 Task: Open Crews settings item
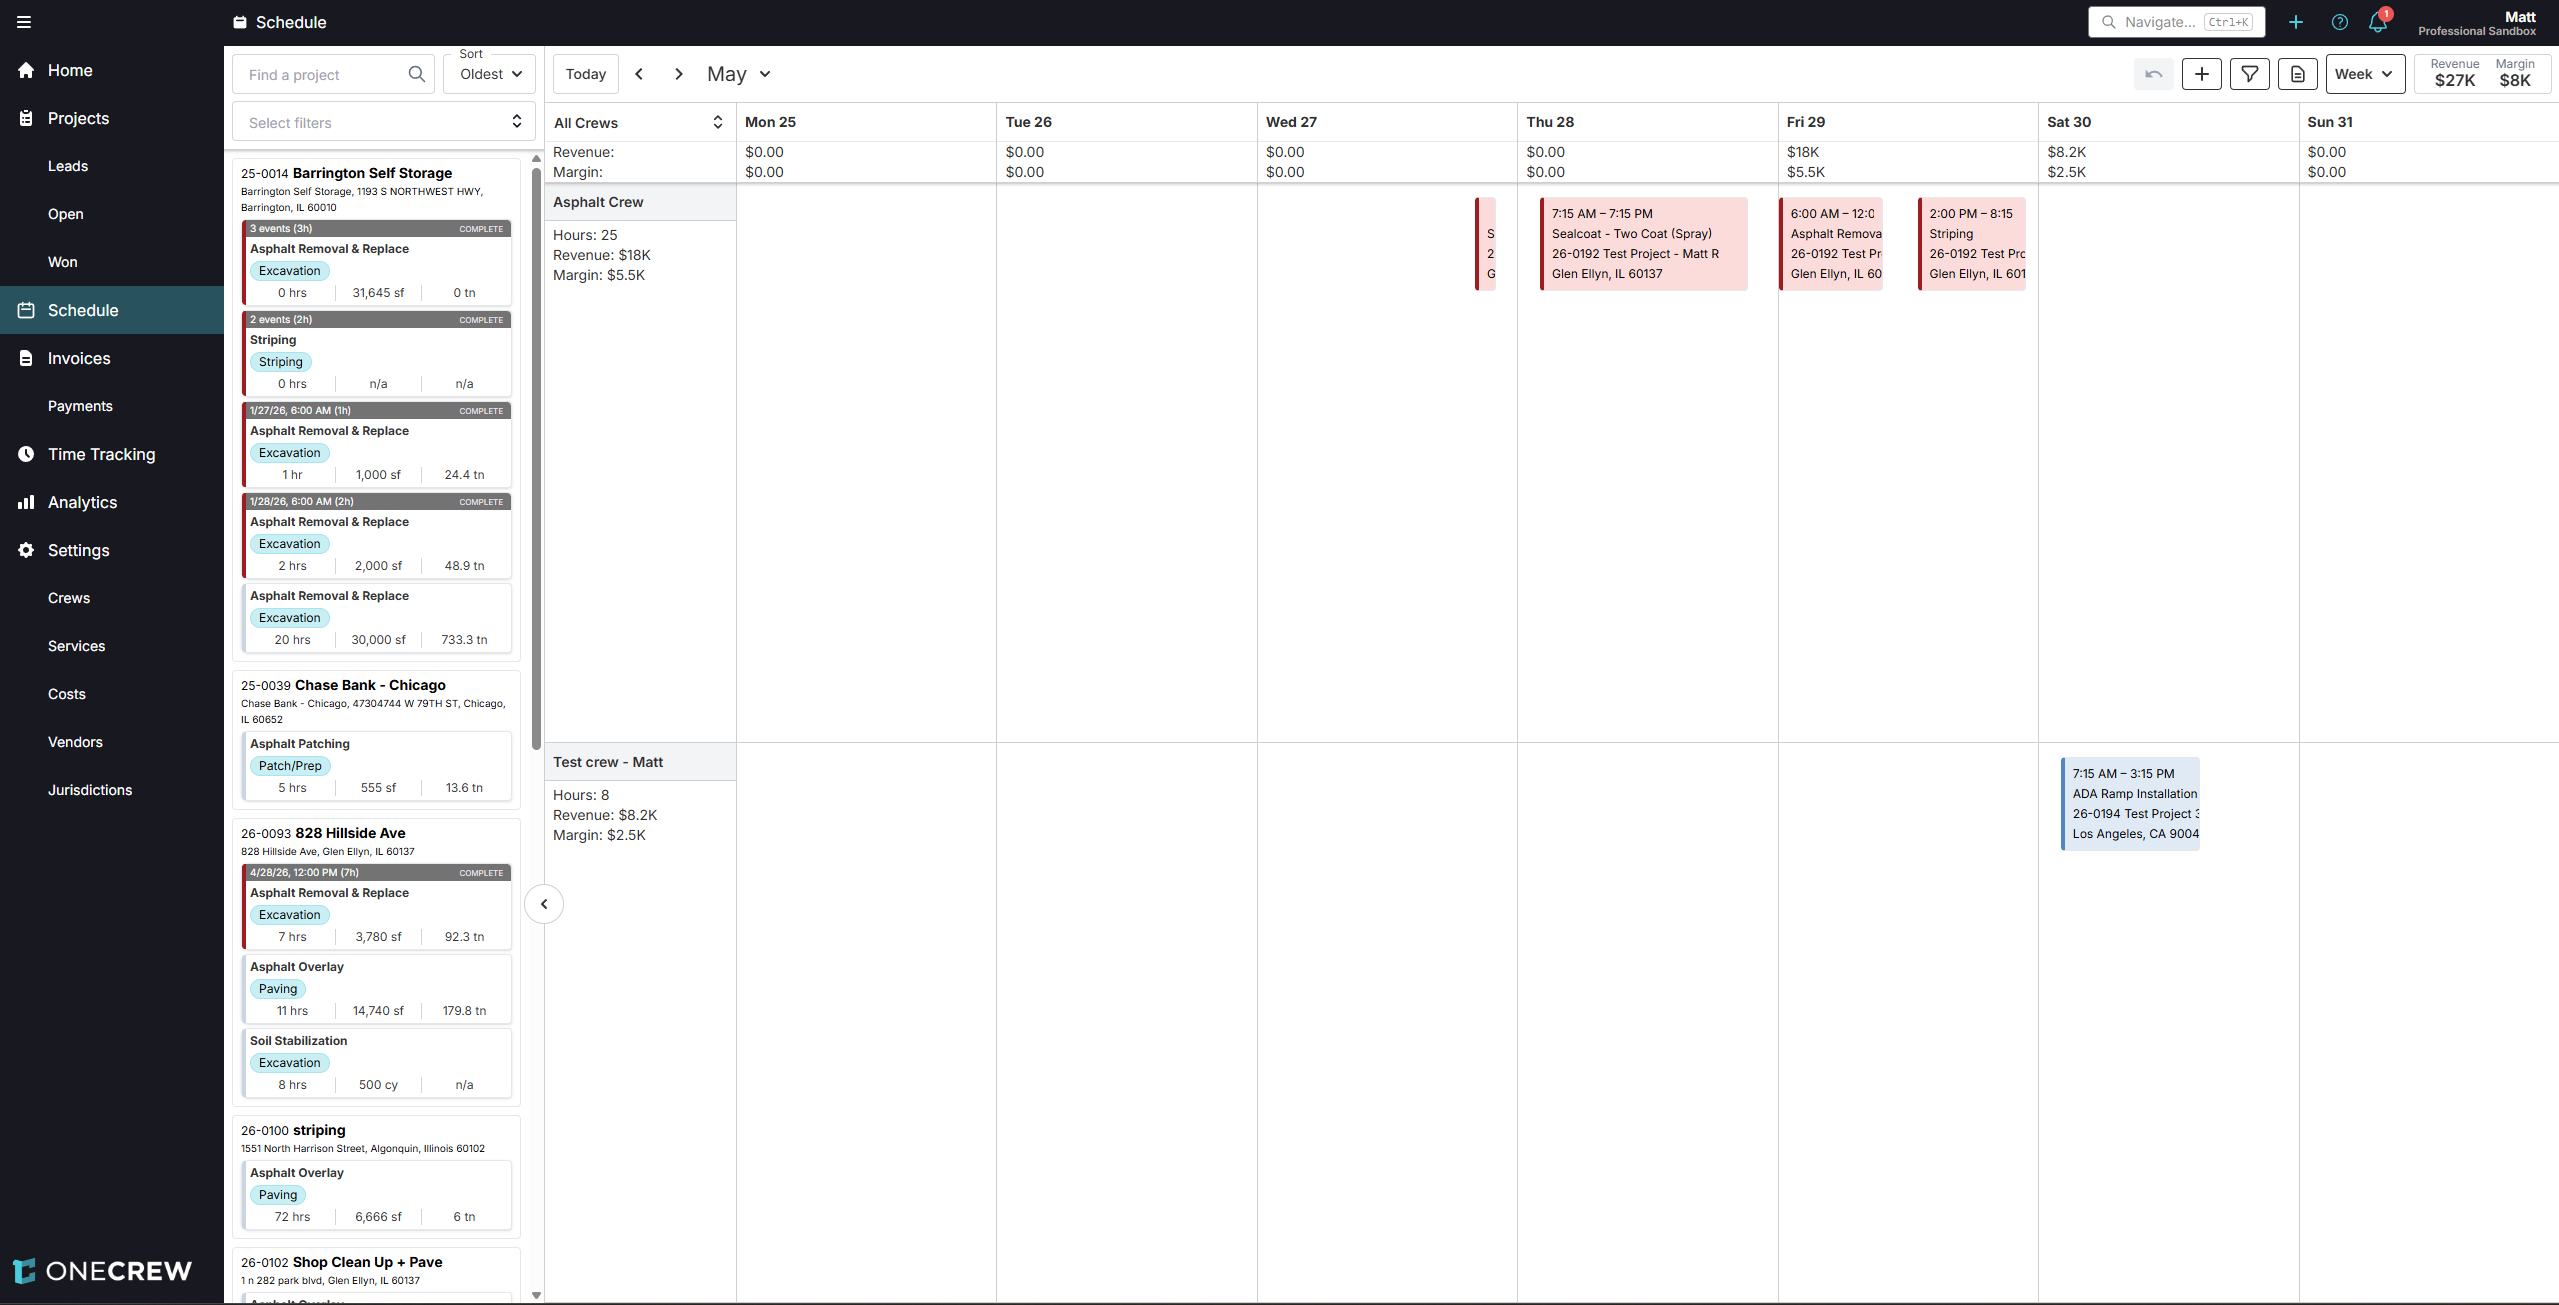coord(69,598)
